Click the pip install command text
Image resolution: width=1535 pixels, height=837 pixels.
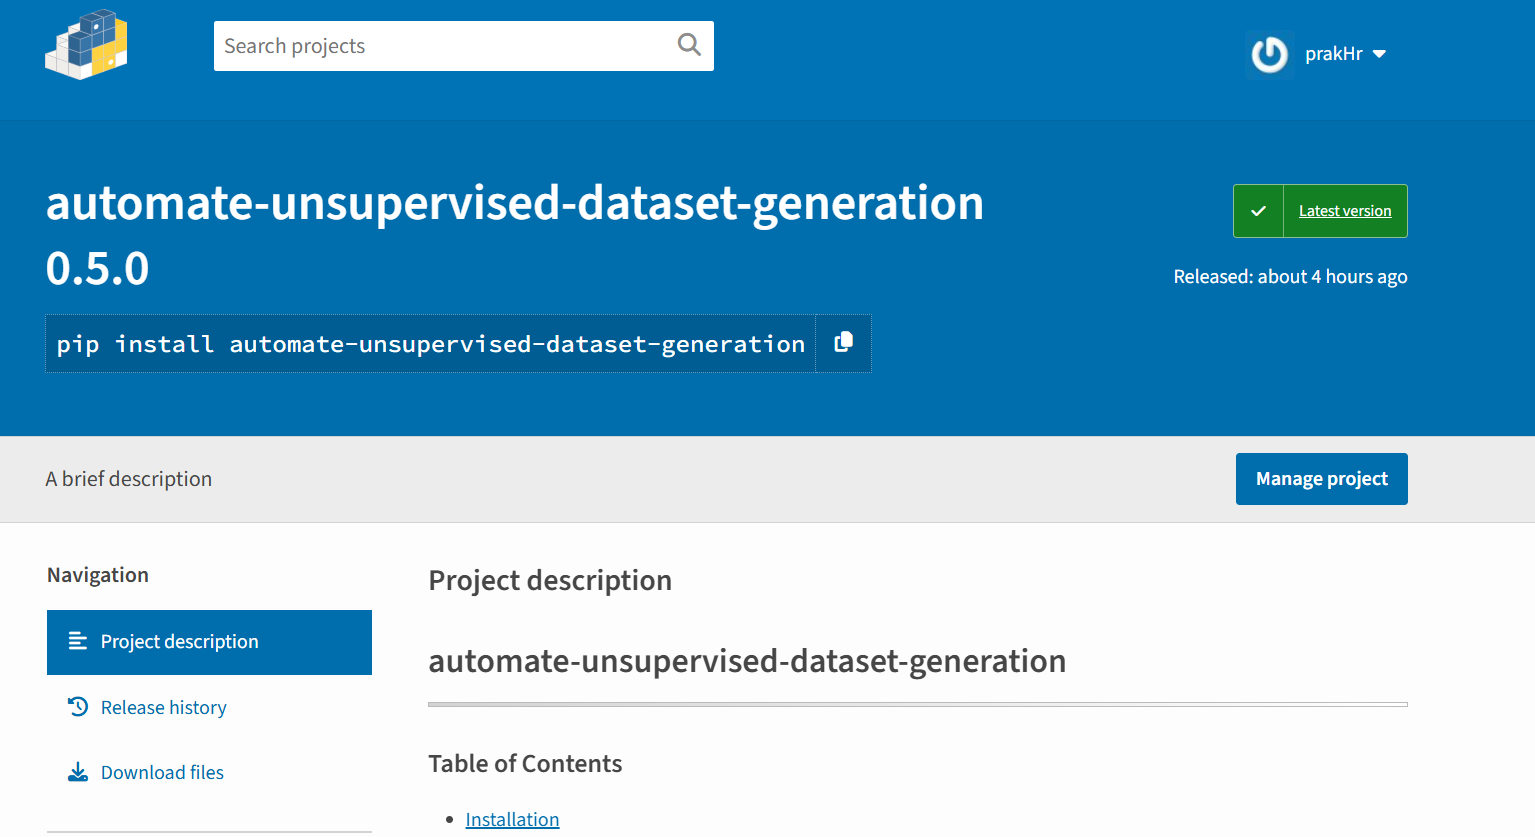431,344
